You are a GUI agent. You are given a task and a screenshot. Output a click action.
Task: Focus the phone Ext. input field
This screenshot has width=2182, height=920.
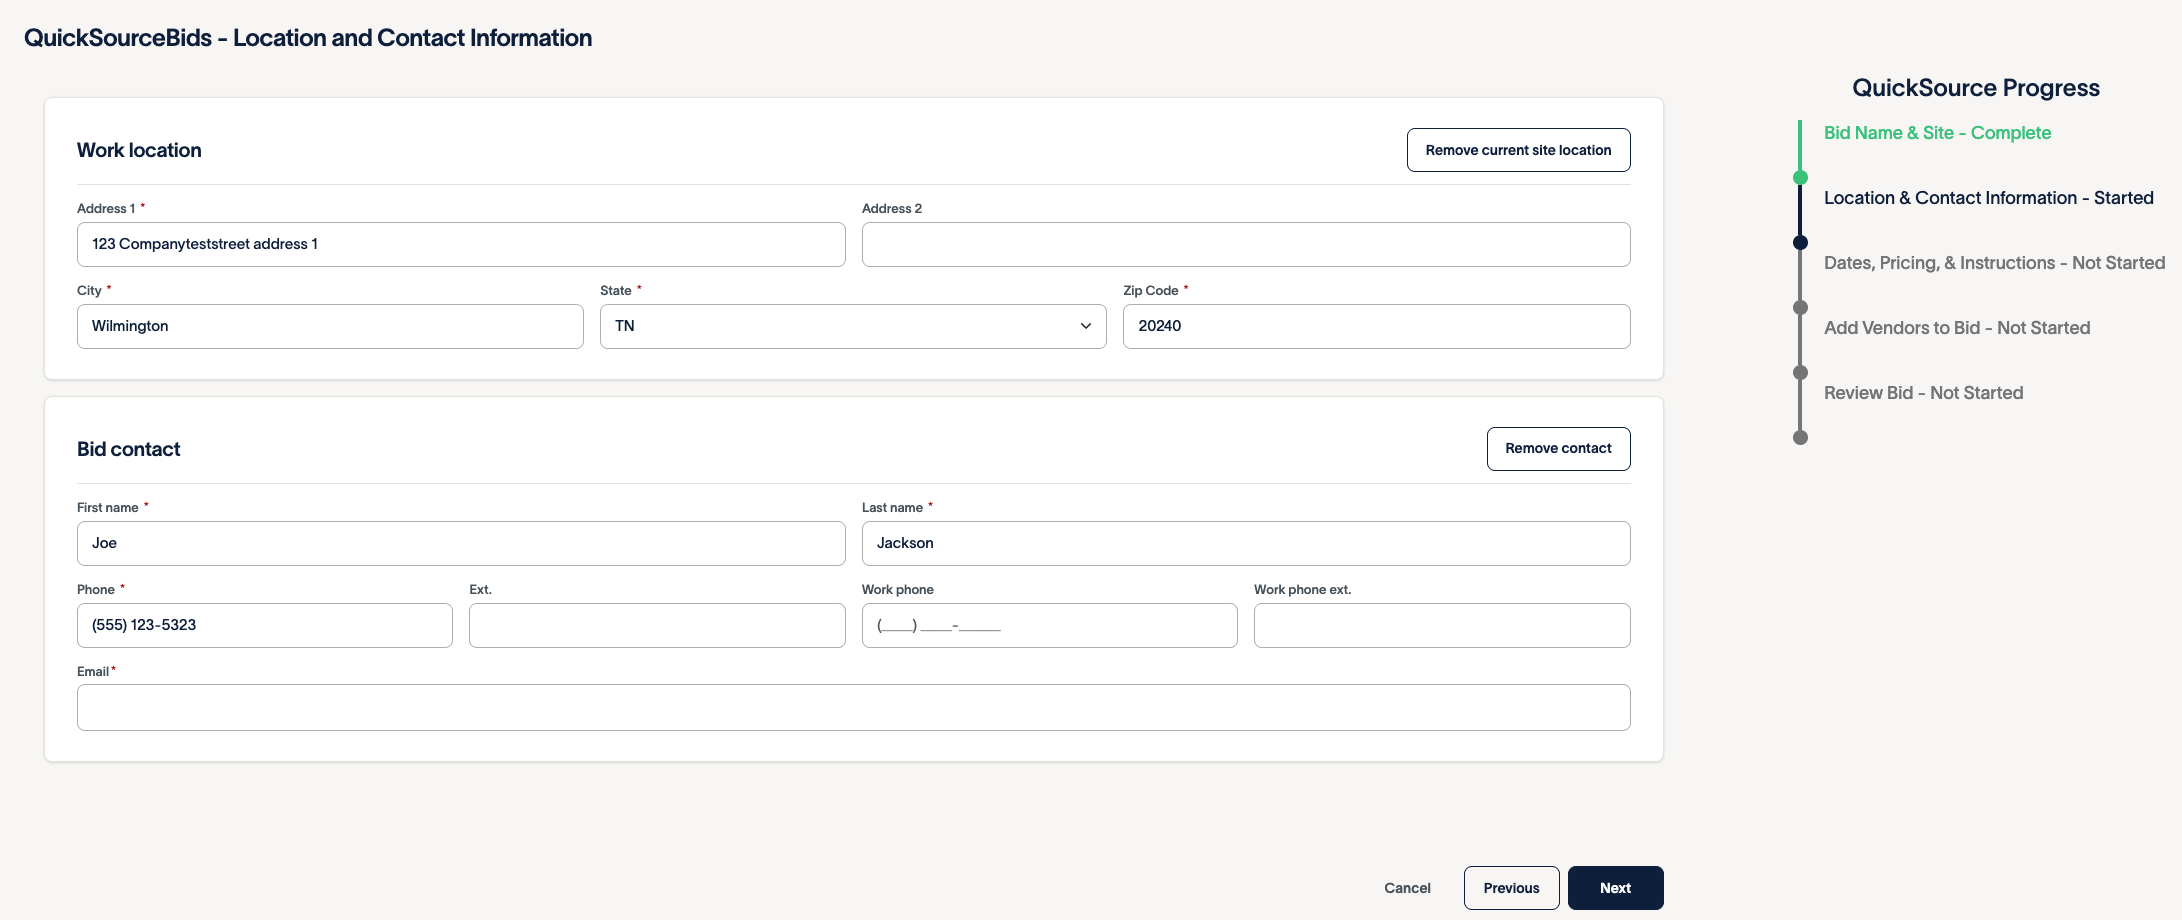pos(657,625)
